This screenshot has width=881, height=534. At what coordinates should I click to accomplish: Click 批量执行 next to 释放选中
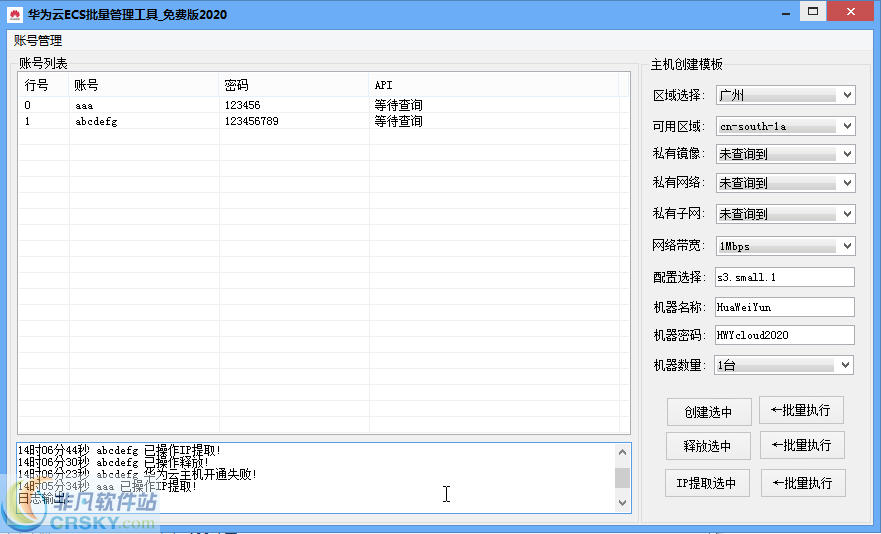click(802, 445)
